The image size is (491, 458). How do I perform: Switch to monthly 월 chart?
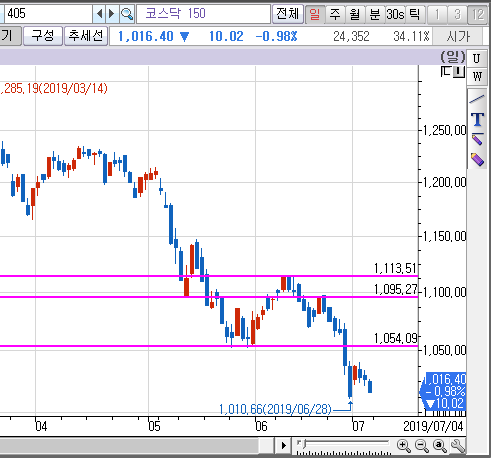pos(355,14)
